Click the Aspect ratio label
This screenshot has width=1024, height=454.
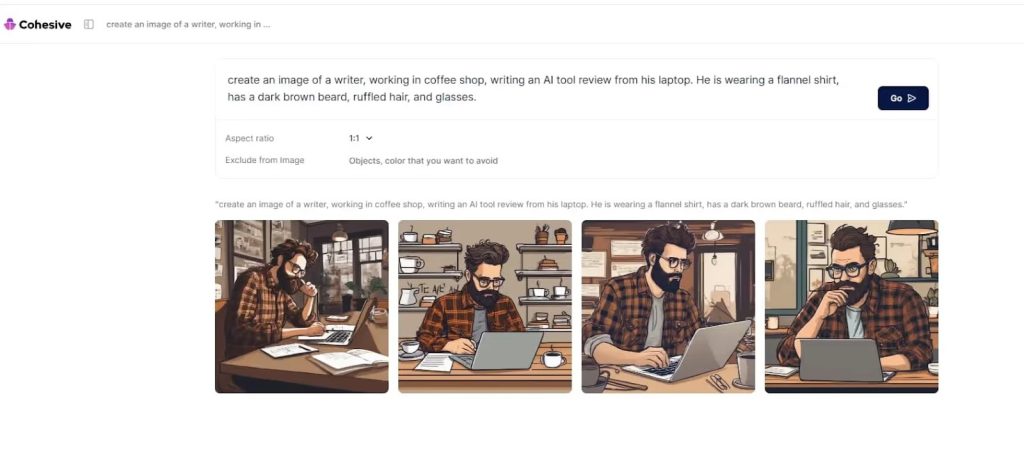pyautogui.click(x=249, y=138)
